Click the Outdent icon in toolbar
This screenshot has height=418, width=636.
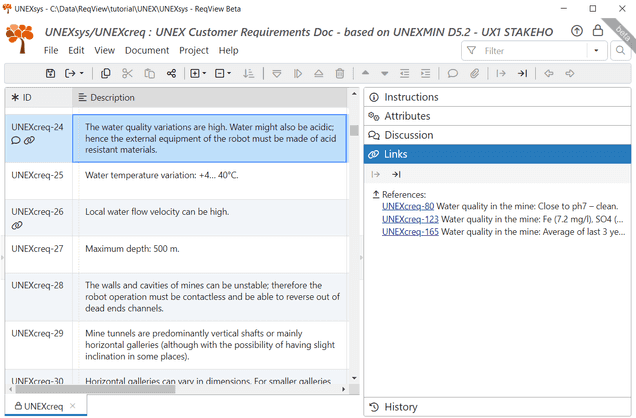pos(404,73)
